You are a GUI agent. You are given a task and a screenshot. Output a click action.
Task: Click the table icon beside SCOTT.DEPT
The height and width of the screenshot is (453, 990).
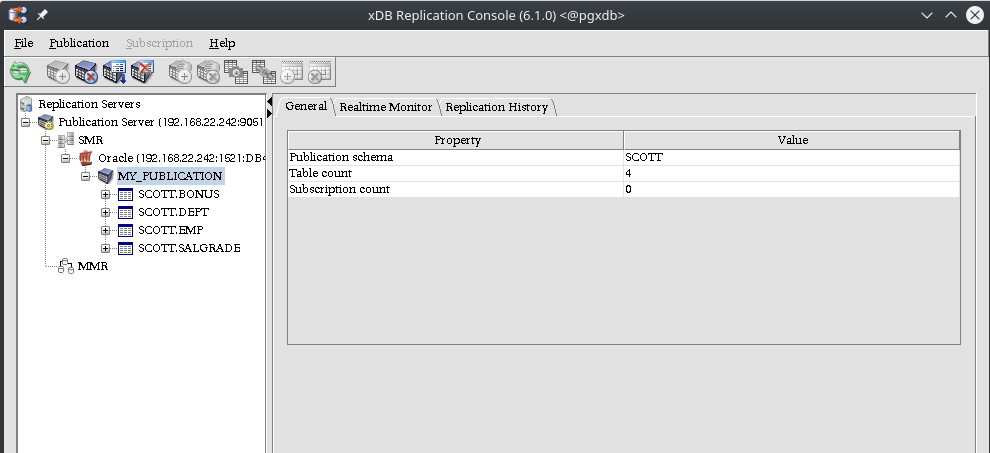click(126, 212)
